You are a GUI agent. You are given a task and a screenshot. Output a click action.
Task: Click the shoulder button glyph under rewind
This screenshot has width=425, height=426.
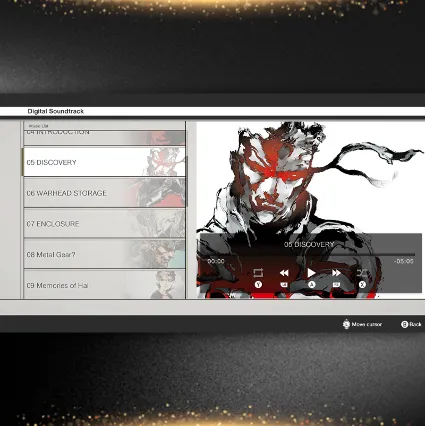(x=284, y=285)
